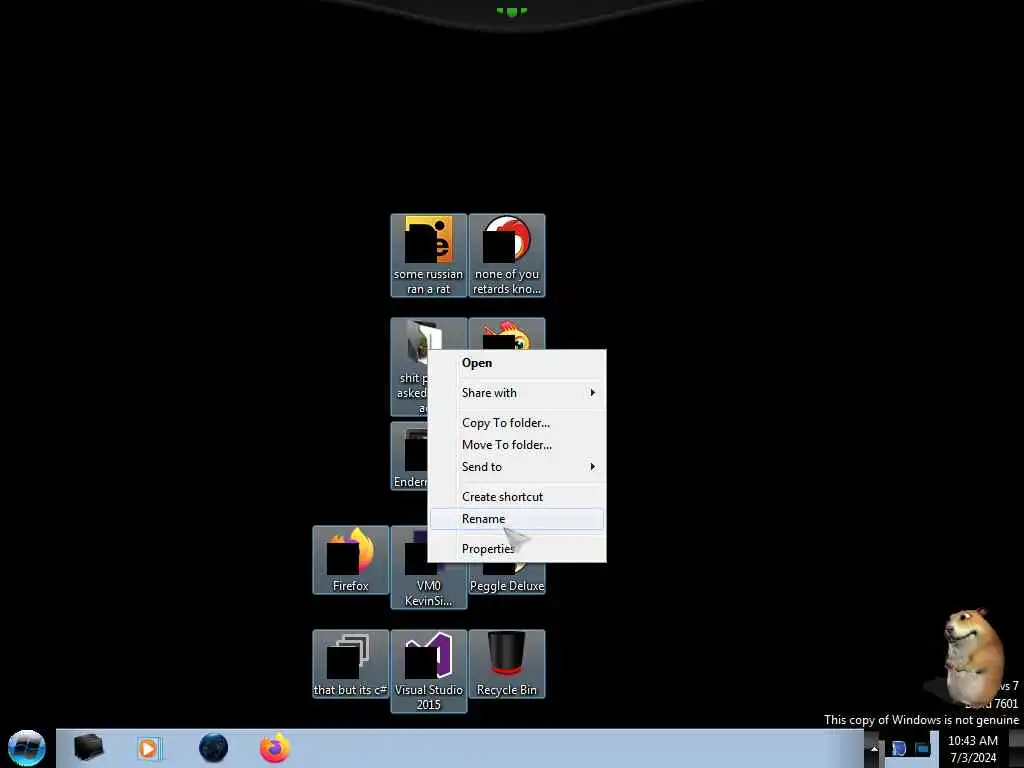The width and height of the screenshot is (1024, 768).
Task: Click the green indicator on the top dock
Action: [x=511, y=11]
